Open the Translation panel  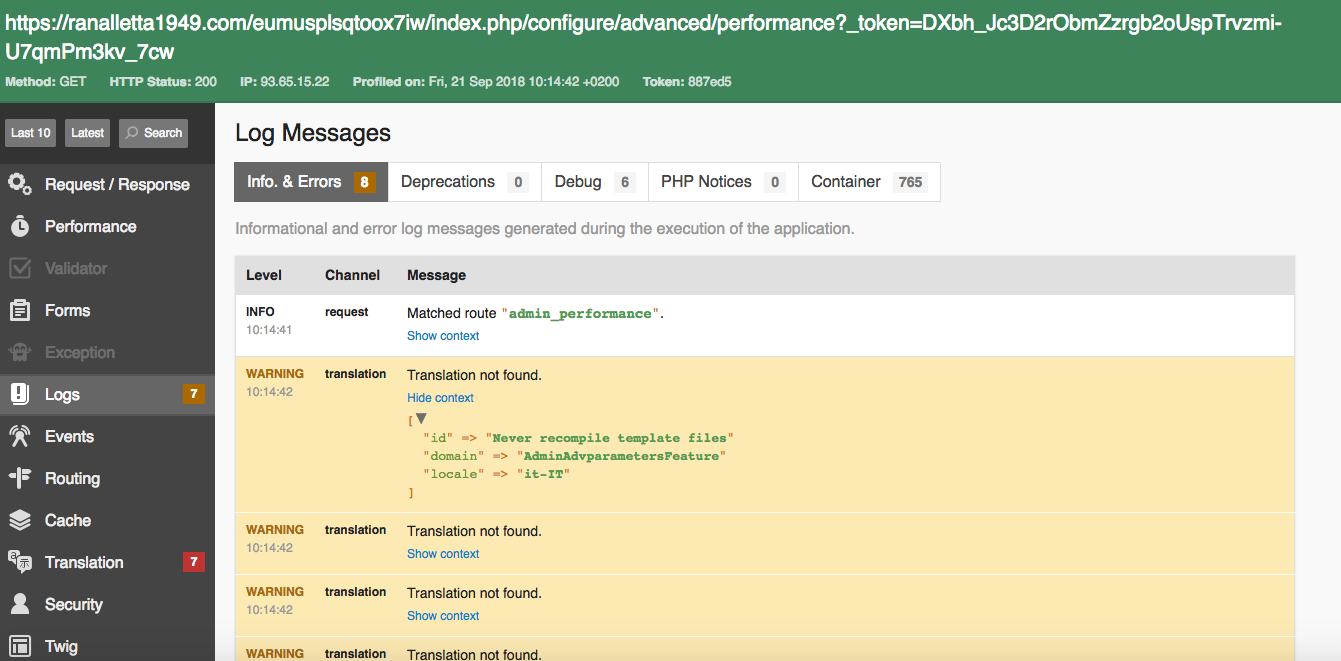pos(84,562)
